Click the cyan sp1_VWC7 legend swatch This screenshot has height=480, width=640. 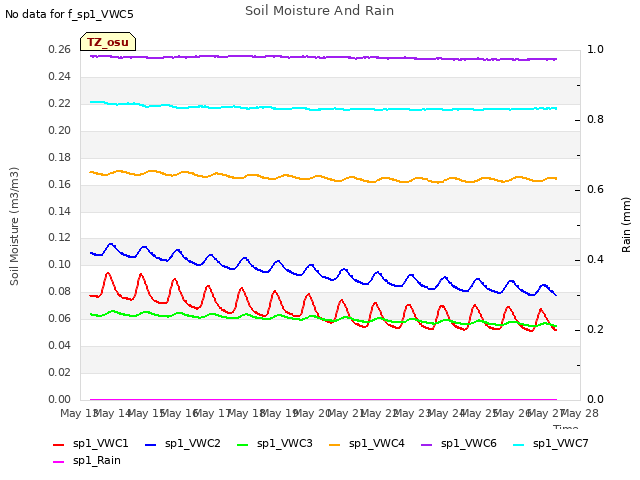click(x=519, y=444)
